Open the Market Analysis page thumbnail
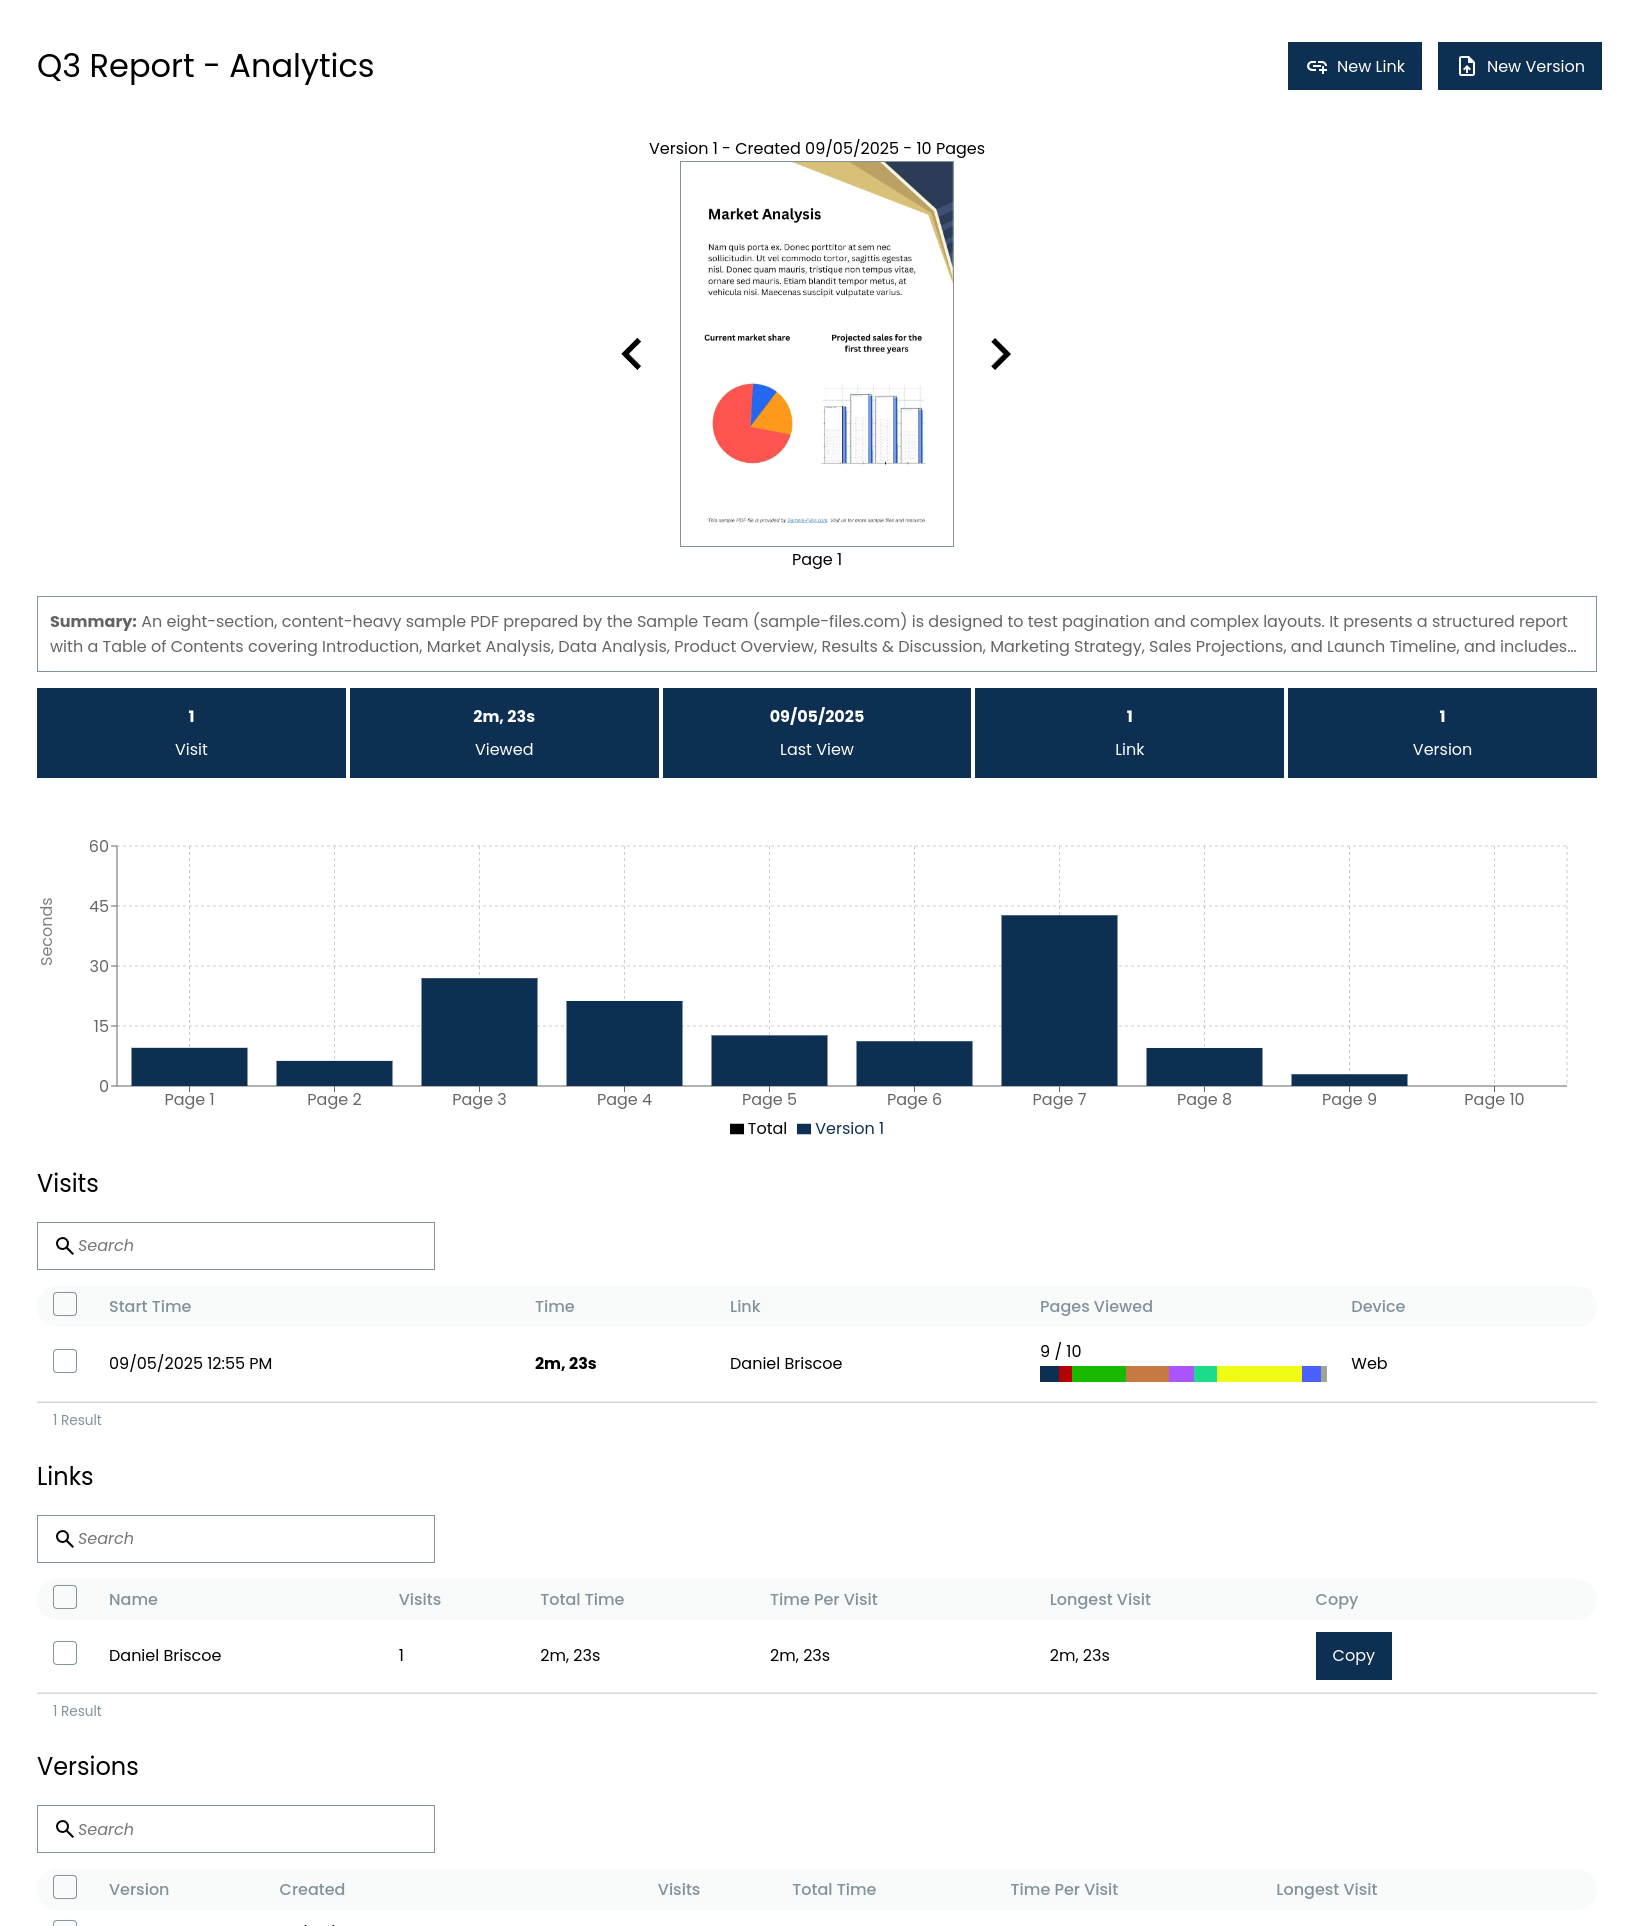The width and height of the screenshot is (1643, 1926). click(817, 354)
